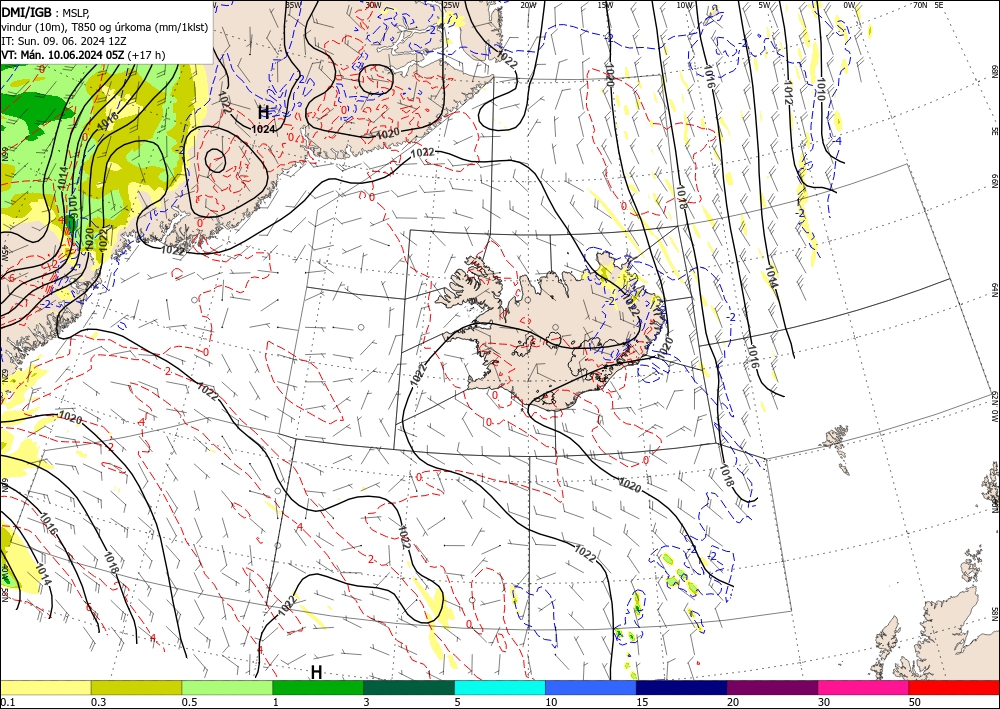The image size is (1000, 709).
Task: Click the light green 0.5–1 legend swatch
Action: (x=227, y=687)
